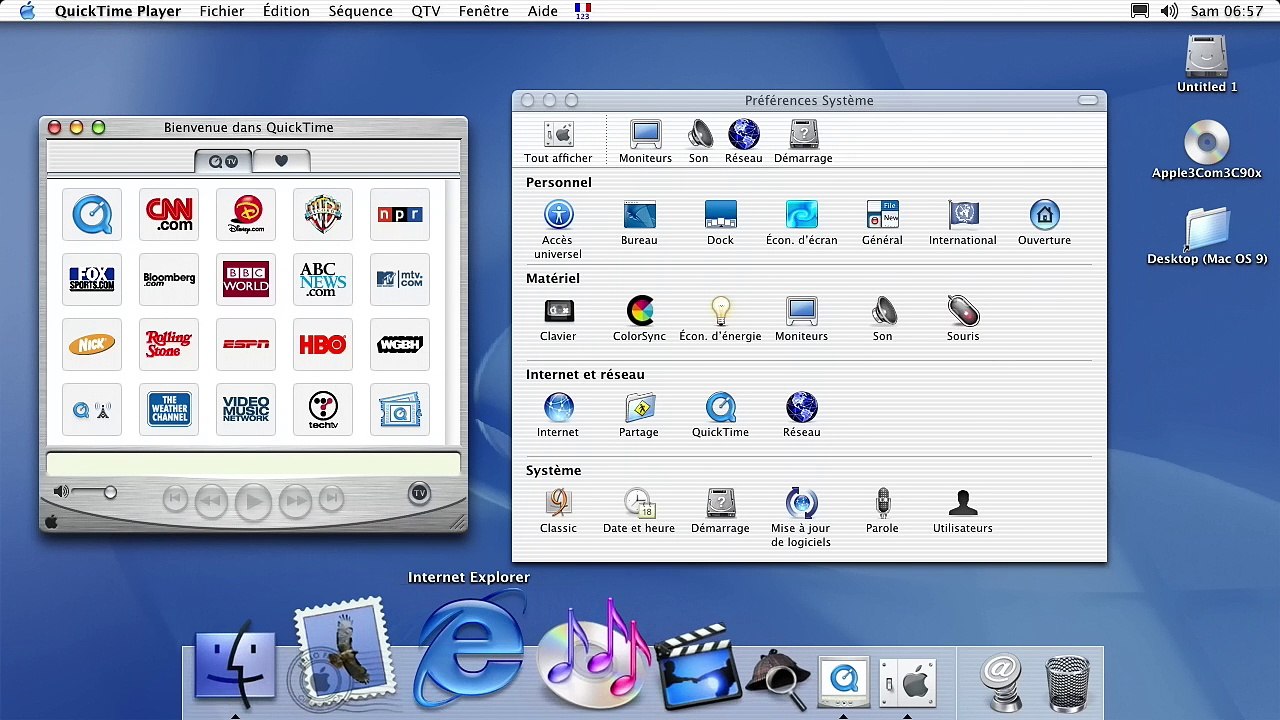Open the Utilisateurs preference pane
The width and height of the screenshot is (1280, 720).
click(x=963, y=510)
